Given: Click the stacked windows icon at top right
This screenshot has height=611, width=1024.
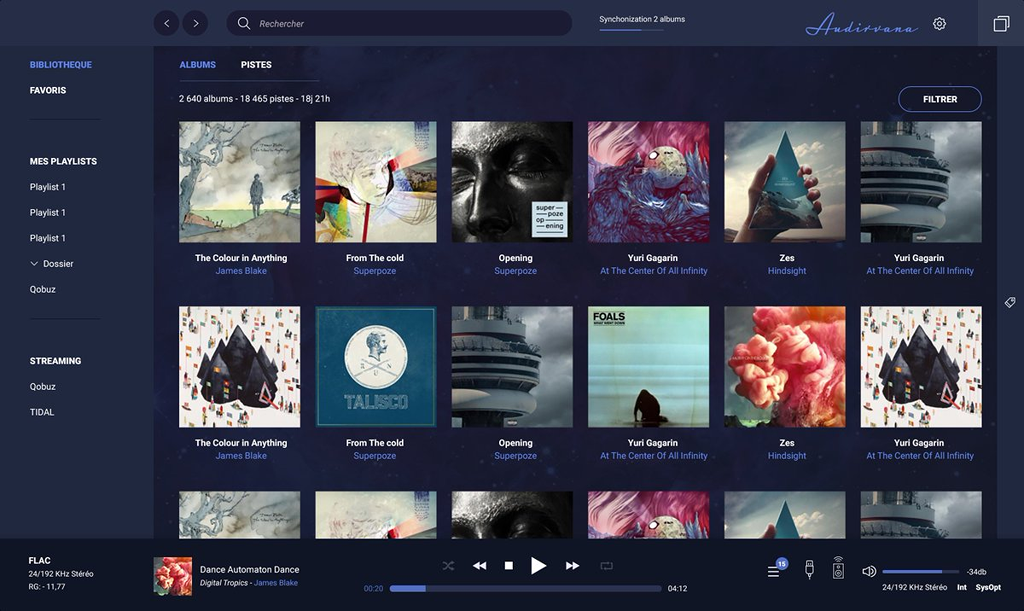Looking at the screenshot, I should 1001,24.
